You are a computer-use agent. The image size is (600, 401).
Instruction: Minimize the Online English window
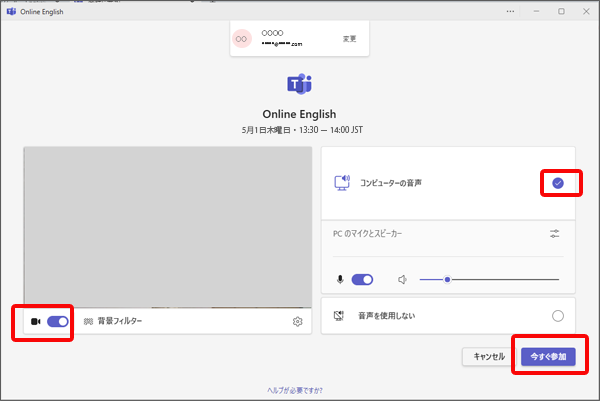click(x=536, y=11)
